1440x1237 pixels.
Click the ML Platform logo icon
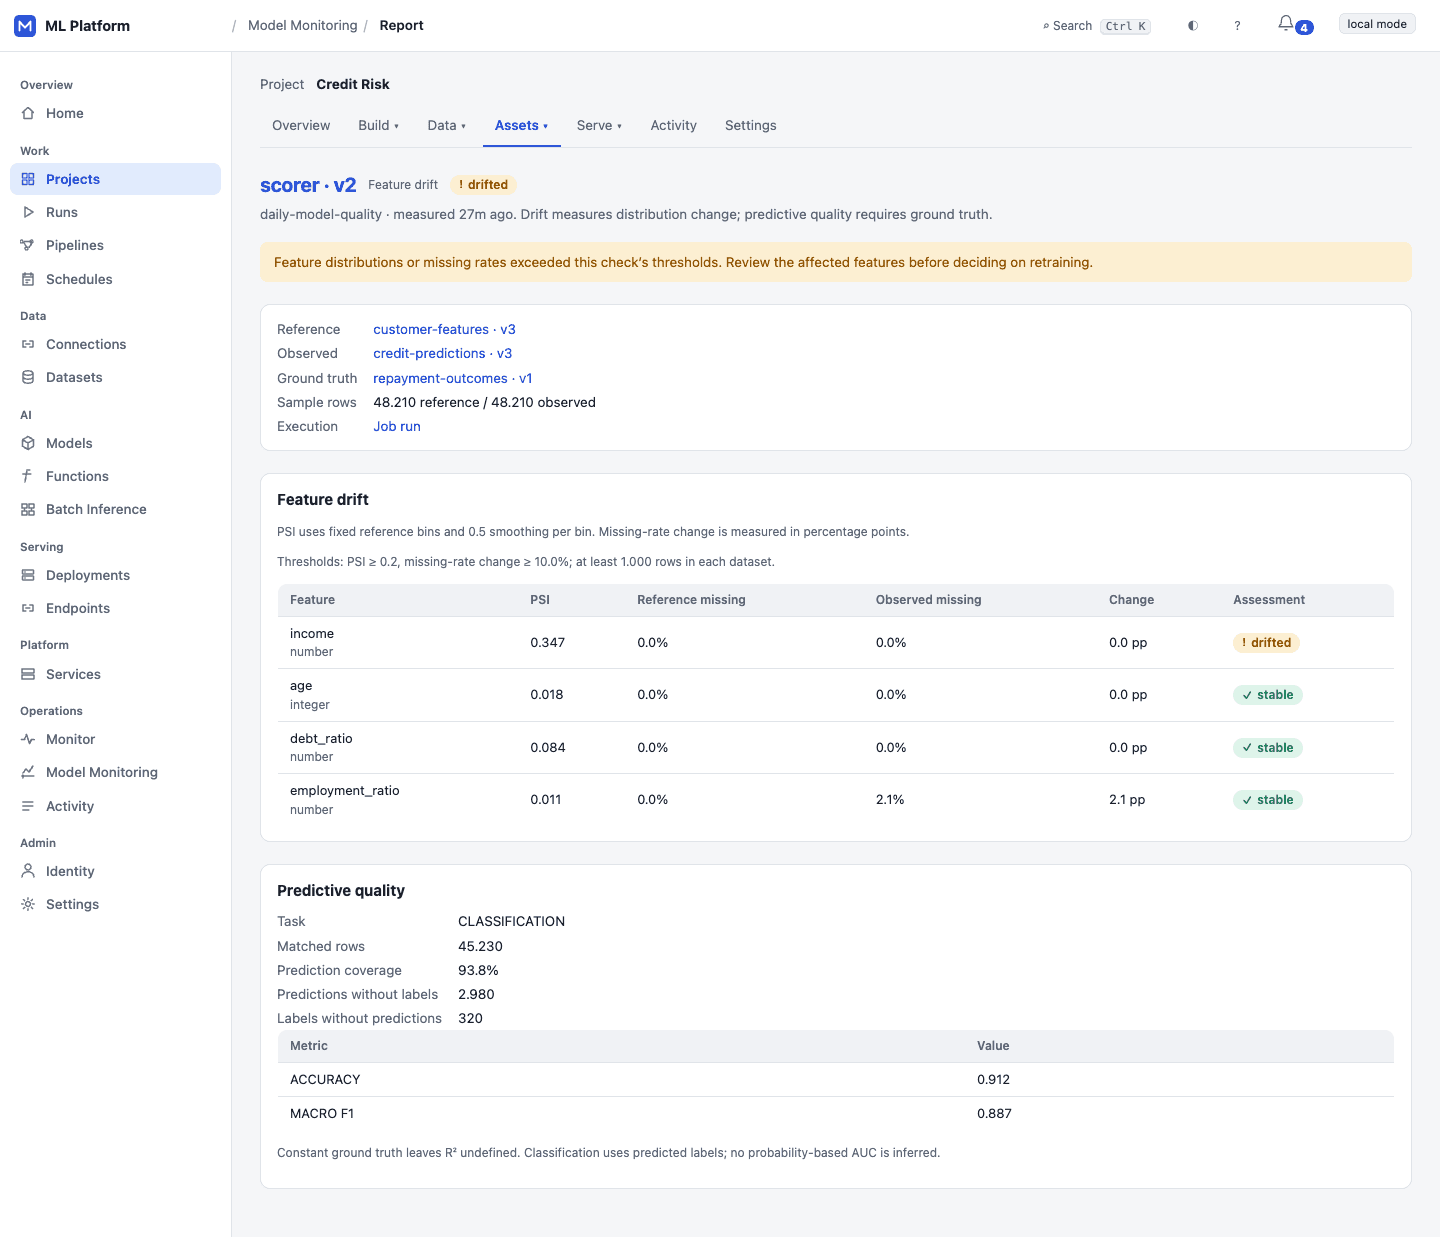coord(25,26)
